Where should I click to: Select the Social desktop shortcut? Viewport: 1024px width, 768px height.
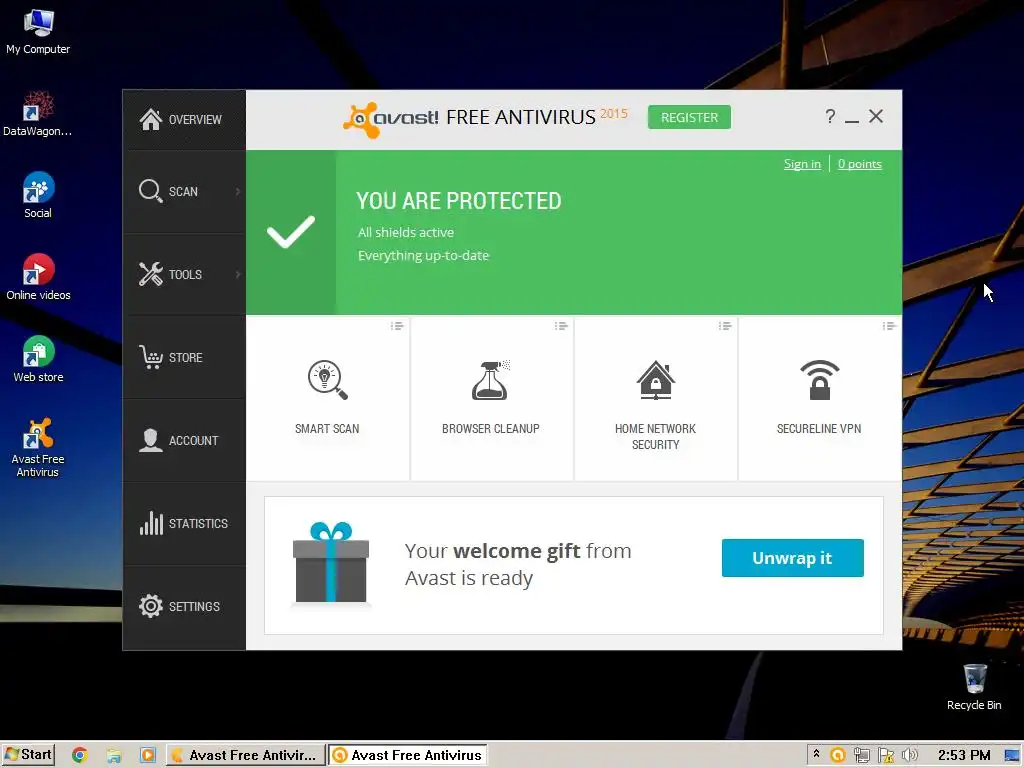38,195
